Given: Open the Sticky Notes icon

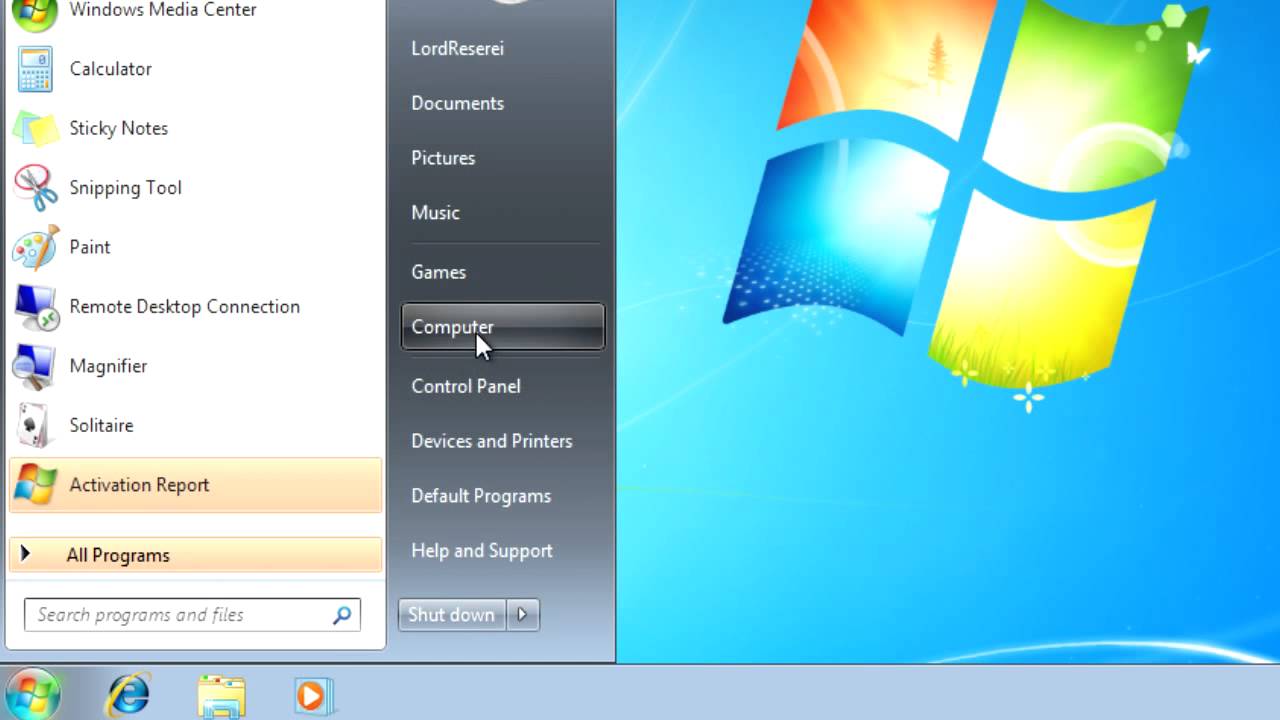Looking at the screenshot, I should coord(35,128).
